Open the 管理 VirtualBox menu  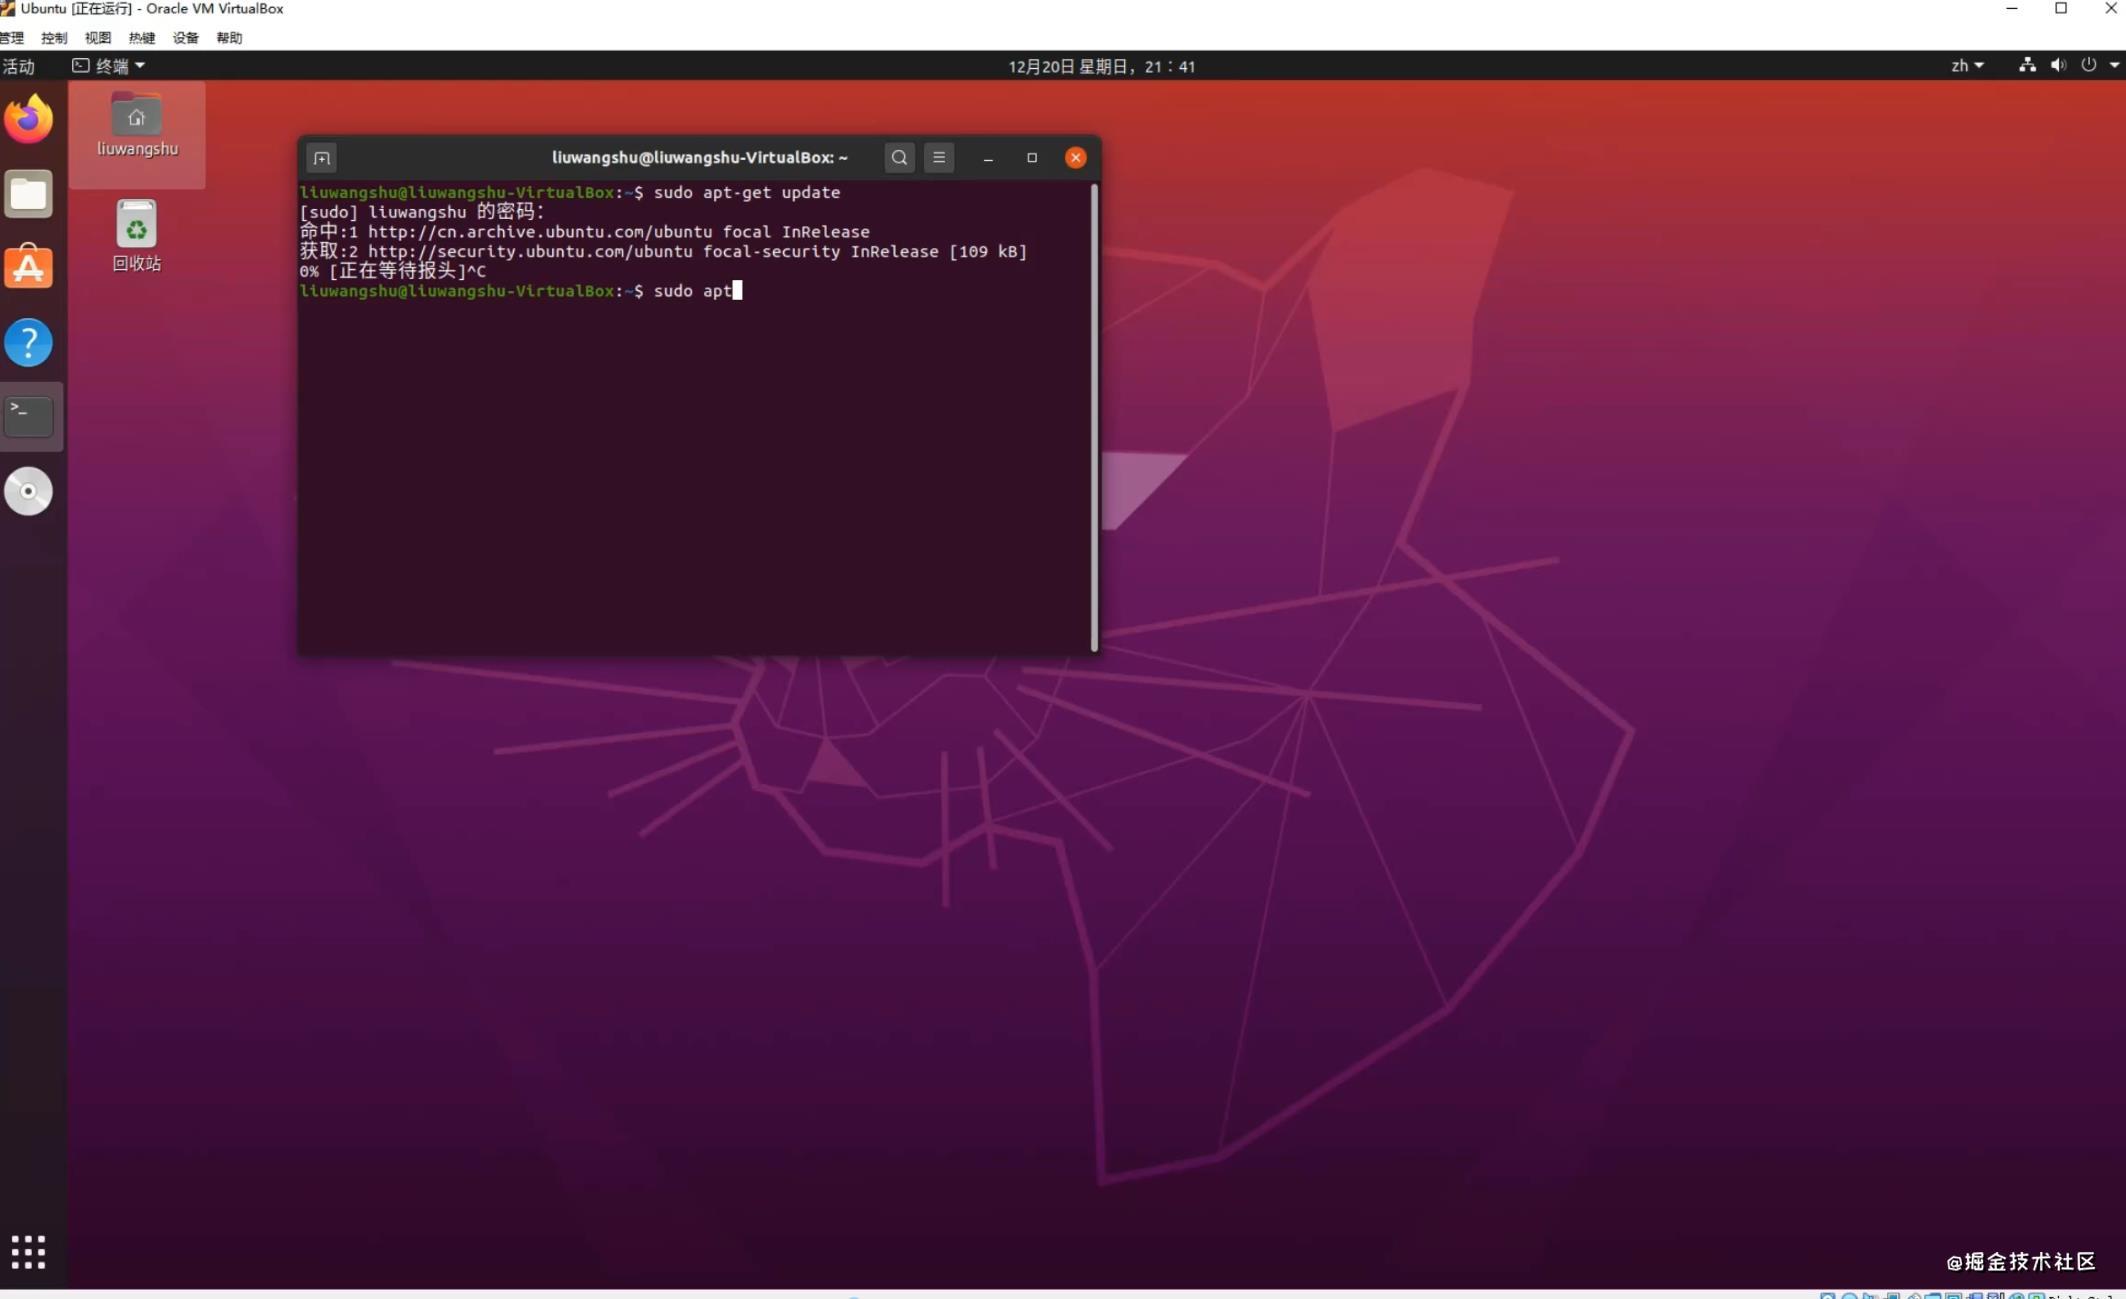click(11, 38)
